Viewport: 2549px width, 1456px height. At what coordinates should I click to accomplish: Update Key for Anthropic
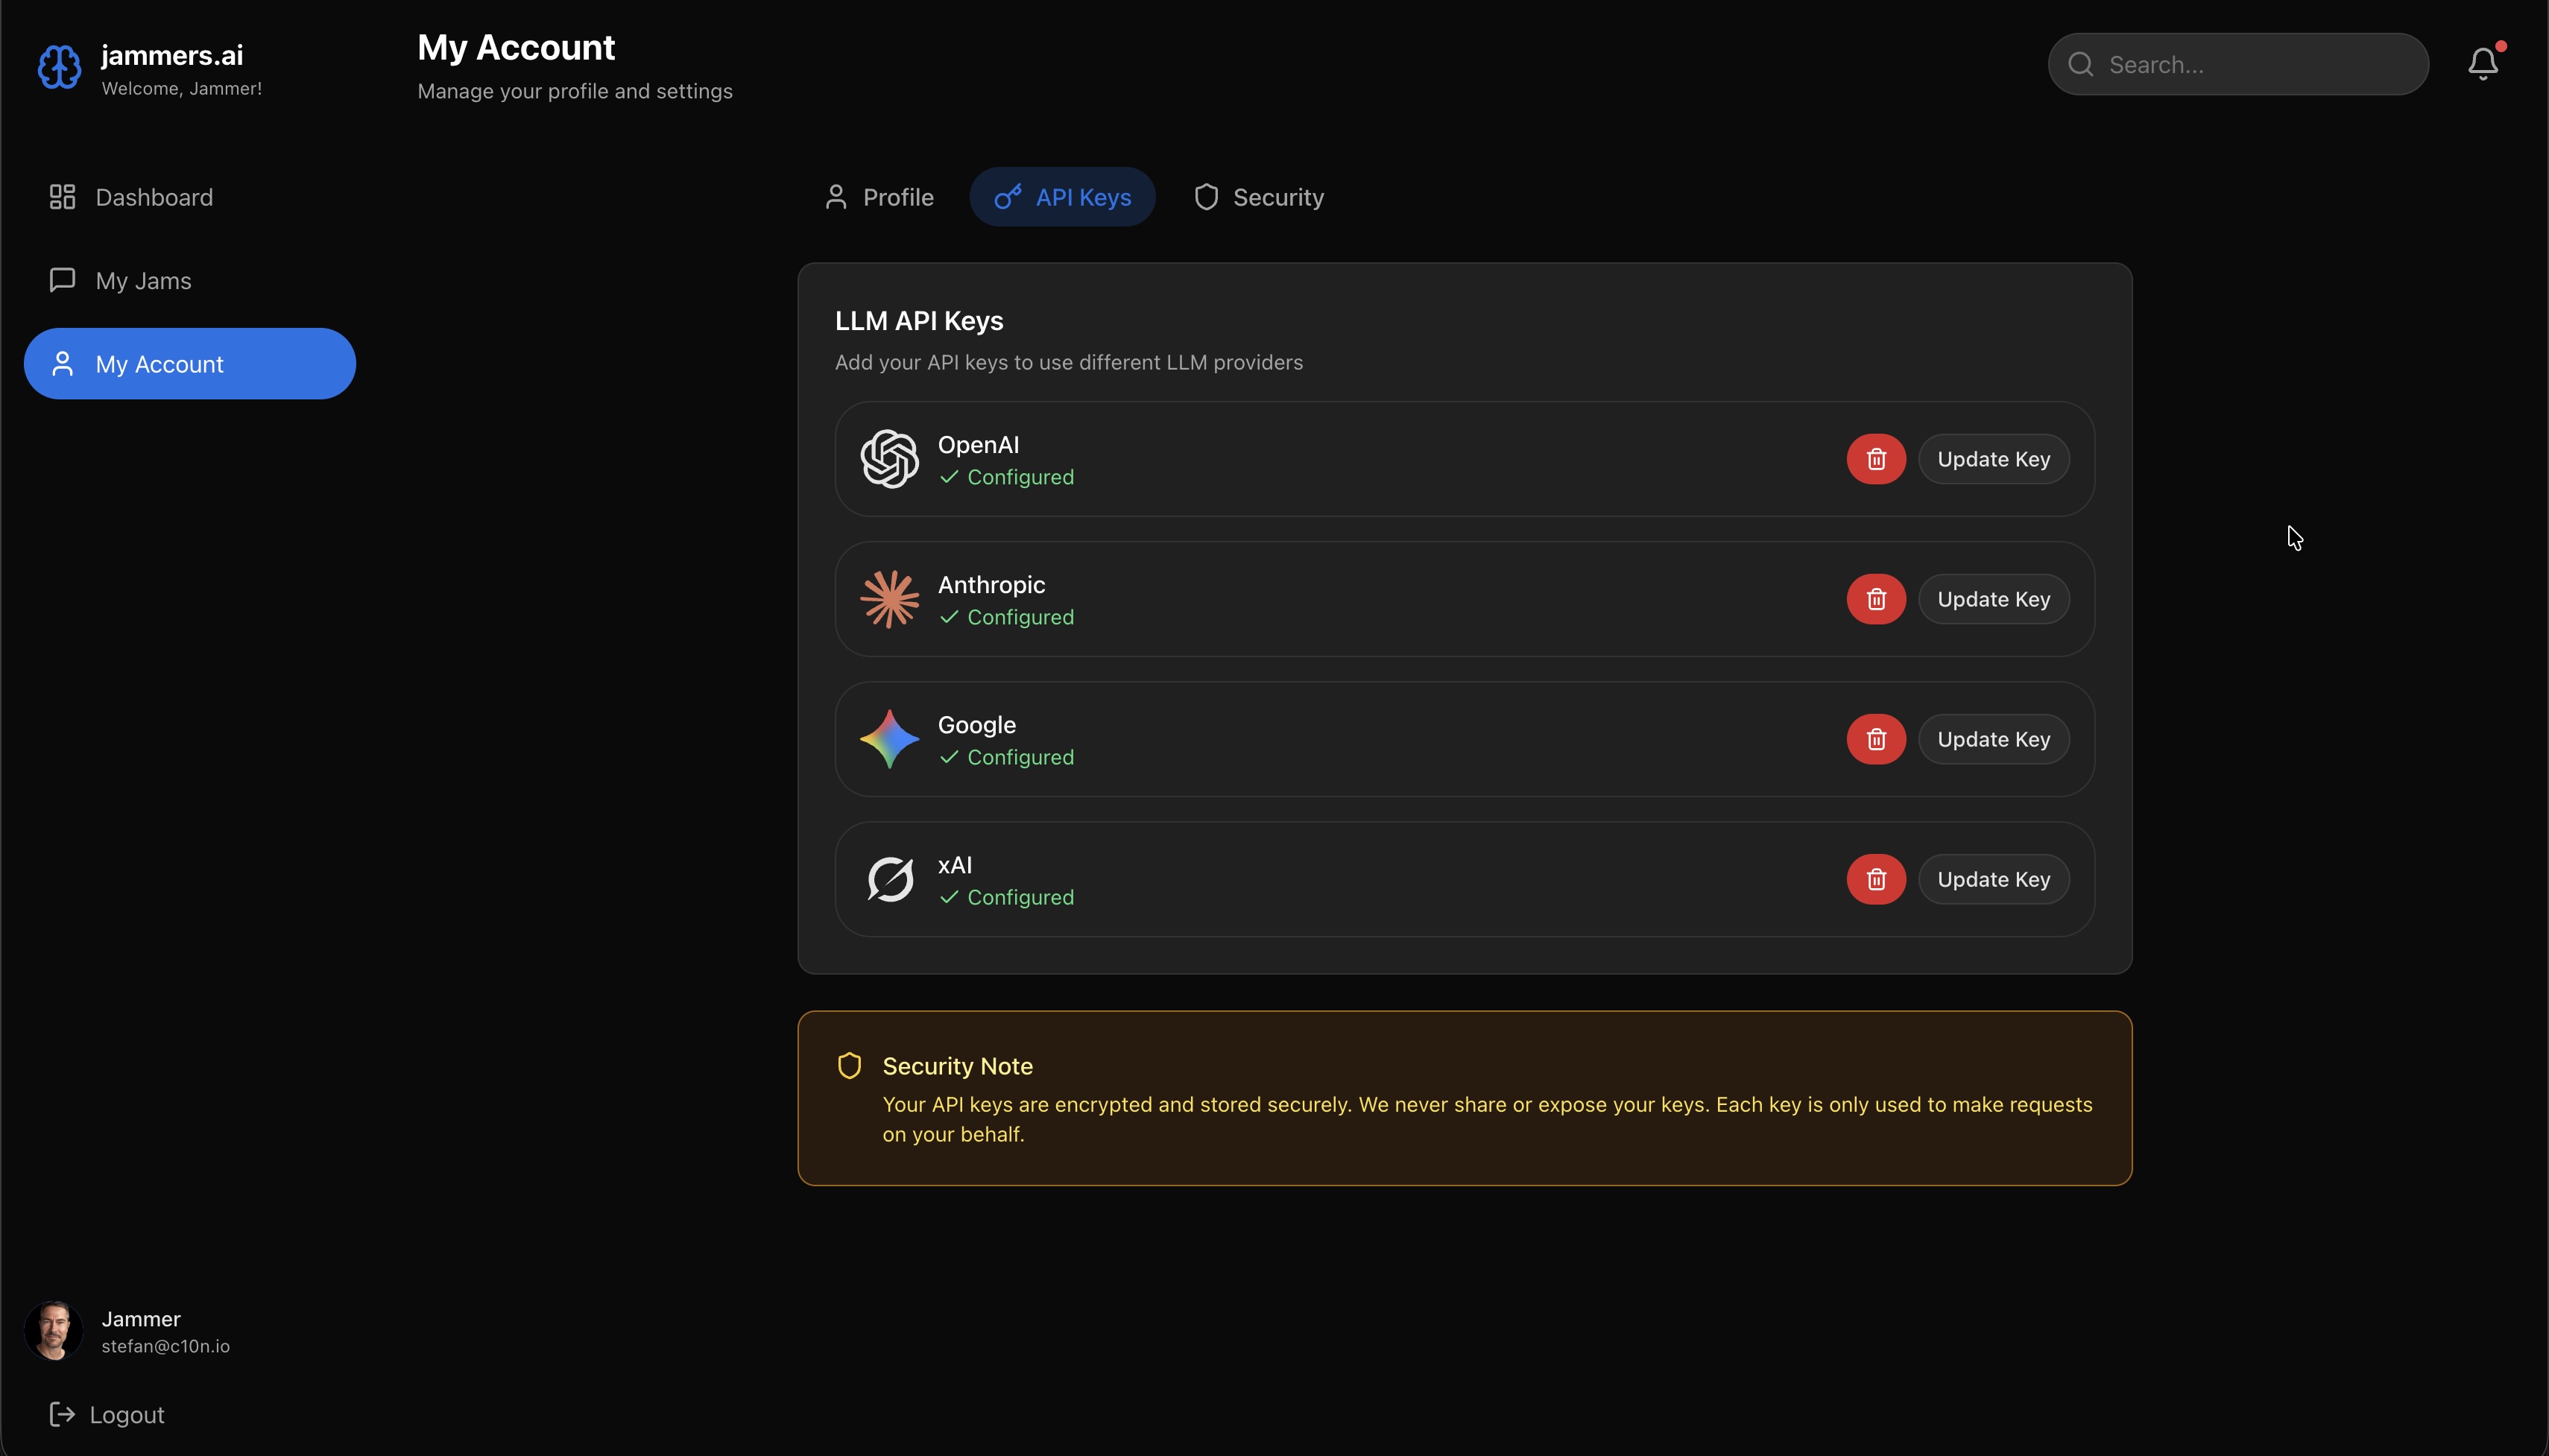coord(1993,599)
